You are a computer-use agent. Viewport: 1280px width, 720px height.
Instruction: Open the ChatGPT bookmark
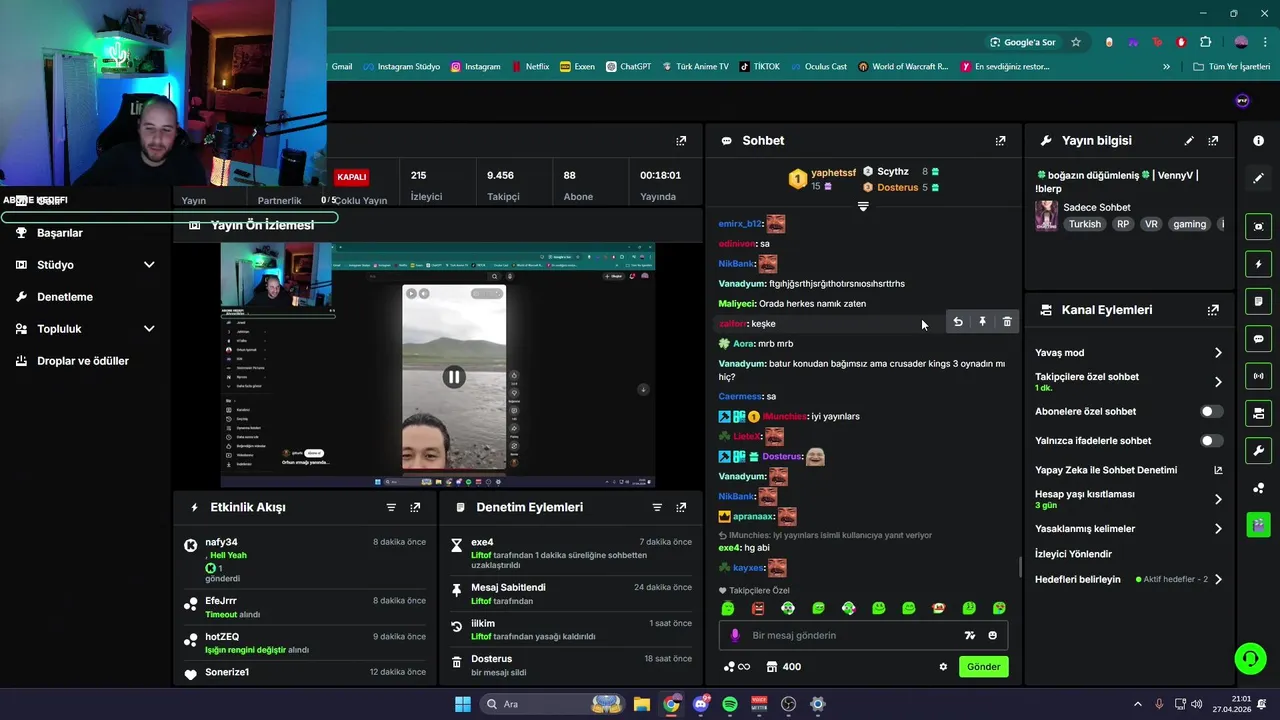tap(627, 67)
